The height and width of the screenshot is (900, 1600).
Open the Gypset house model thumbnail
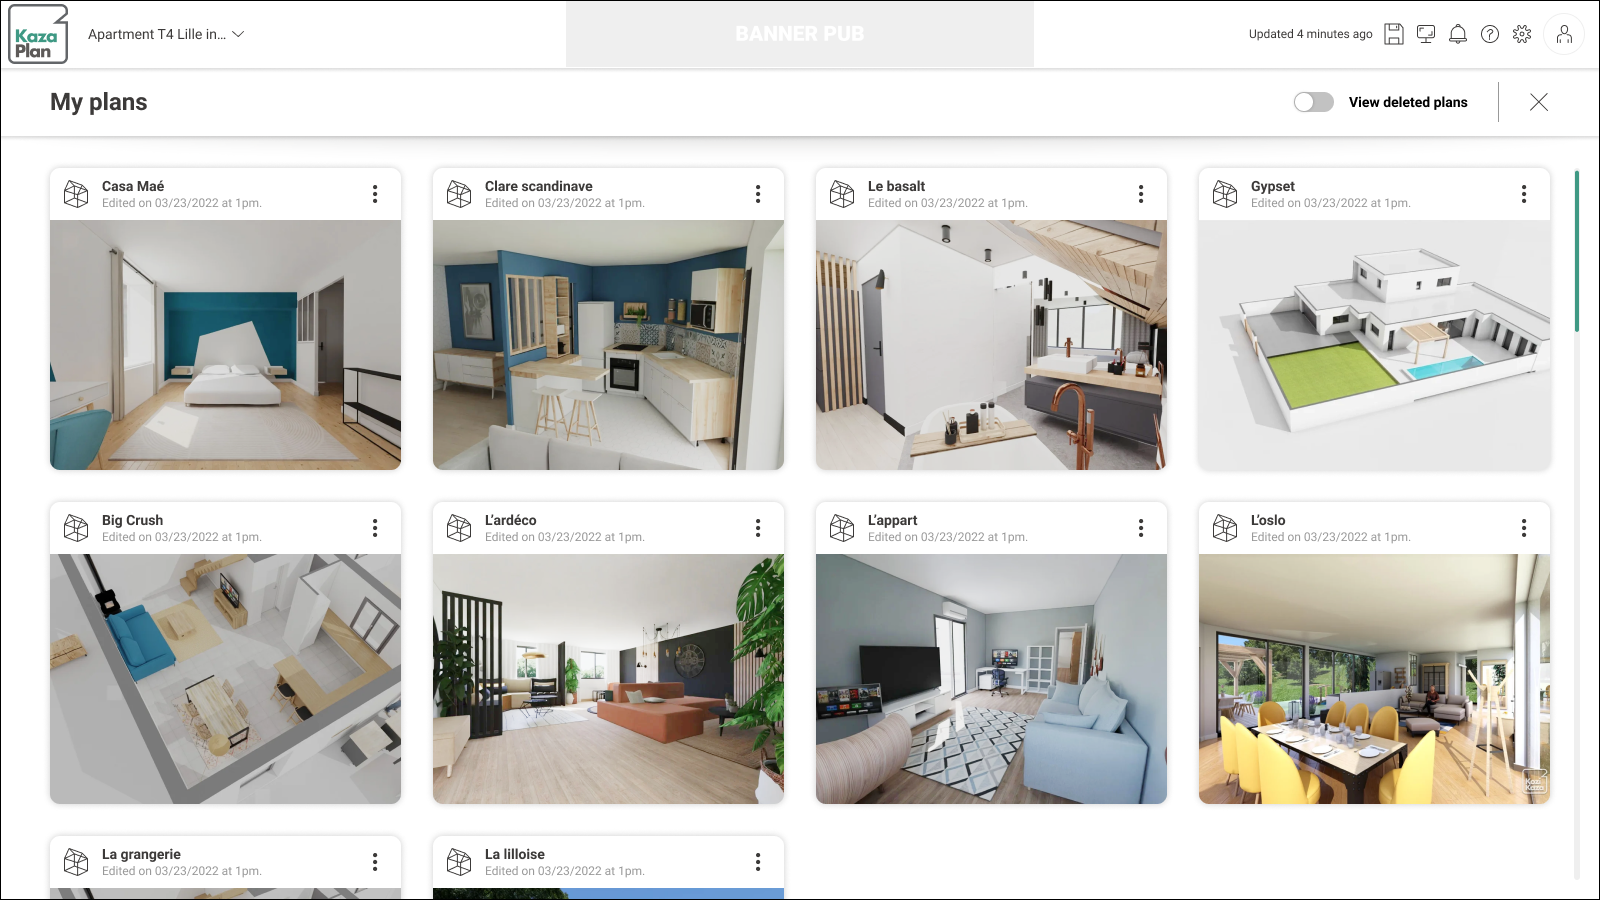click(1374, 345)
